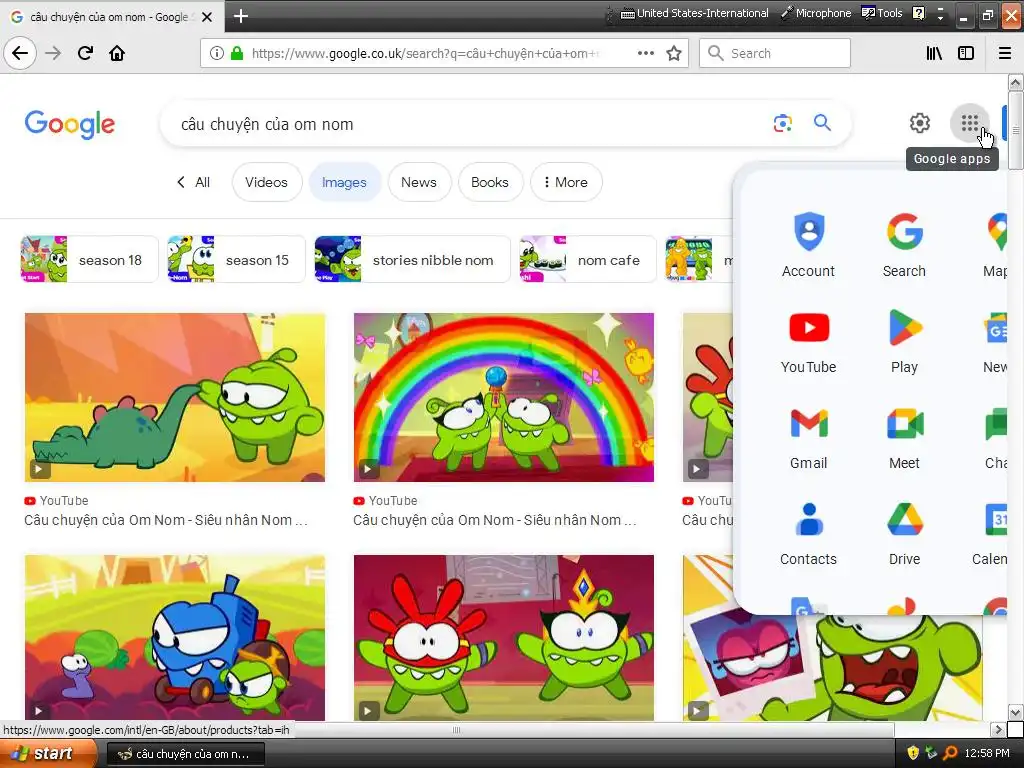Open rainbow Om Nom image thumbnail
The height and width of the screenshot is (768, 1024).
pyautogui.click(x=504, y=397)
